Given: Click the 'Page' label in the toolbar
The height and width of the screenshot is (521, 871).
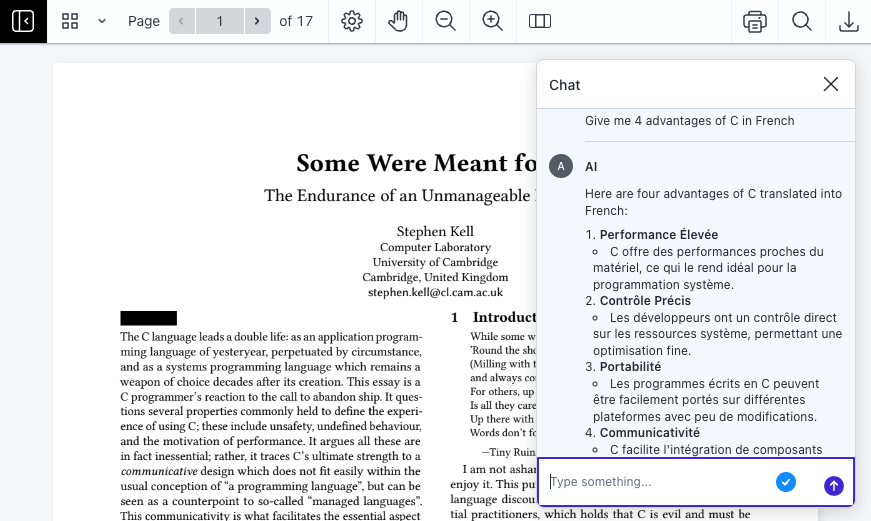Looking at the screenshot, I should (143, 21).
